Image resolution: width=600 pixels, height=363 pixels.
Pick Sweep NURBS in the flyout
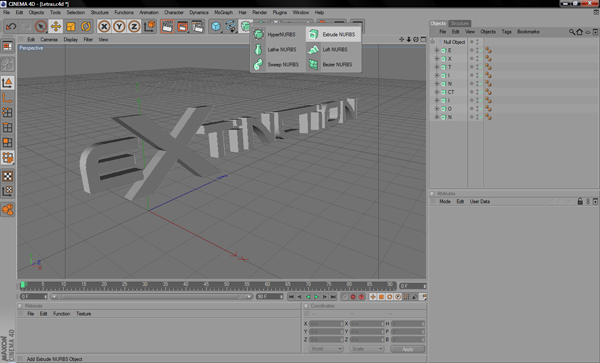(x=276, y=65)
